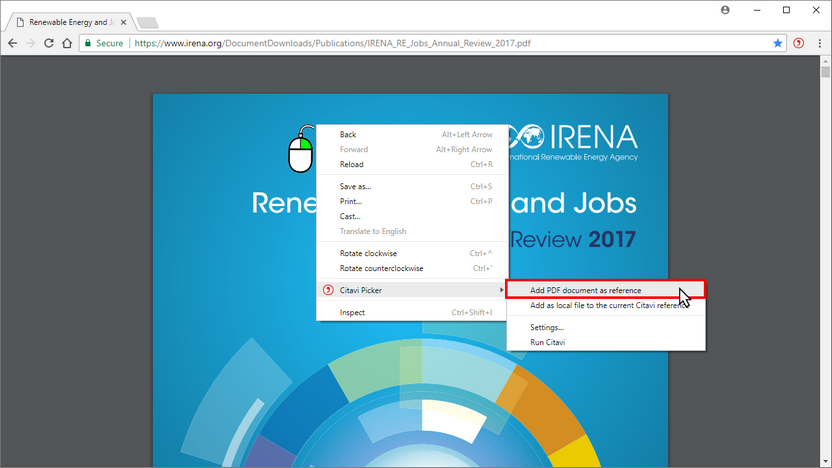Open the Citavi Picker extension icon in the toolbar

point(799,43)
